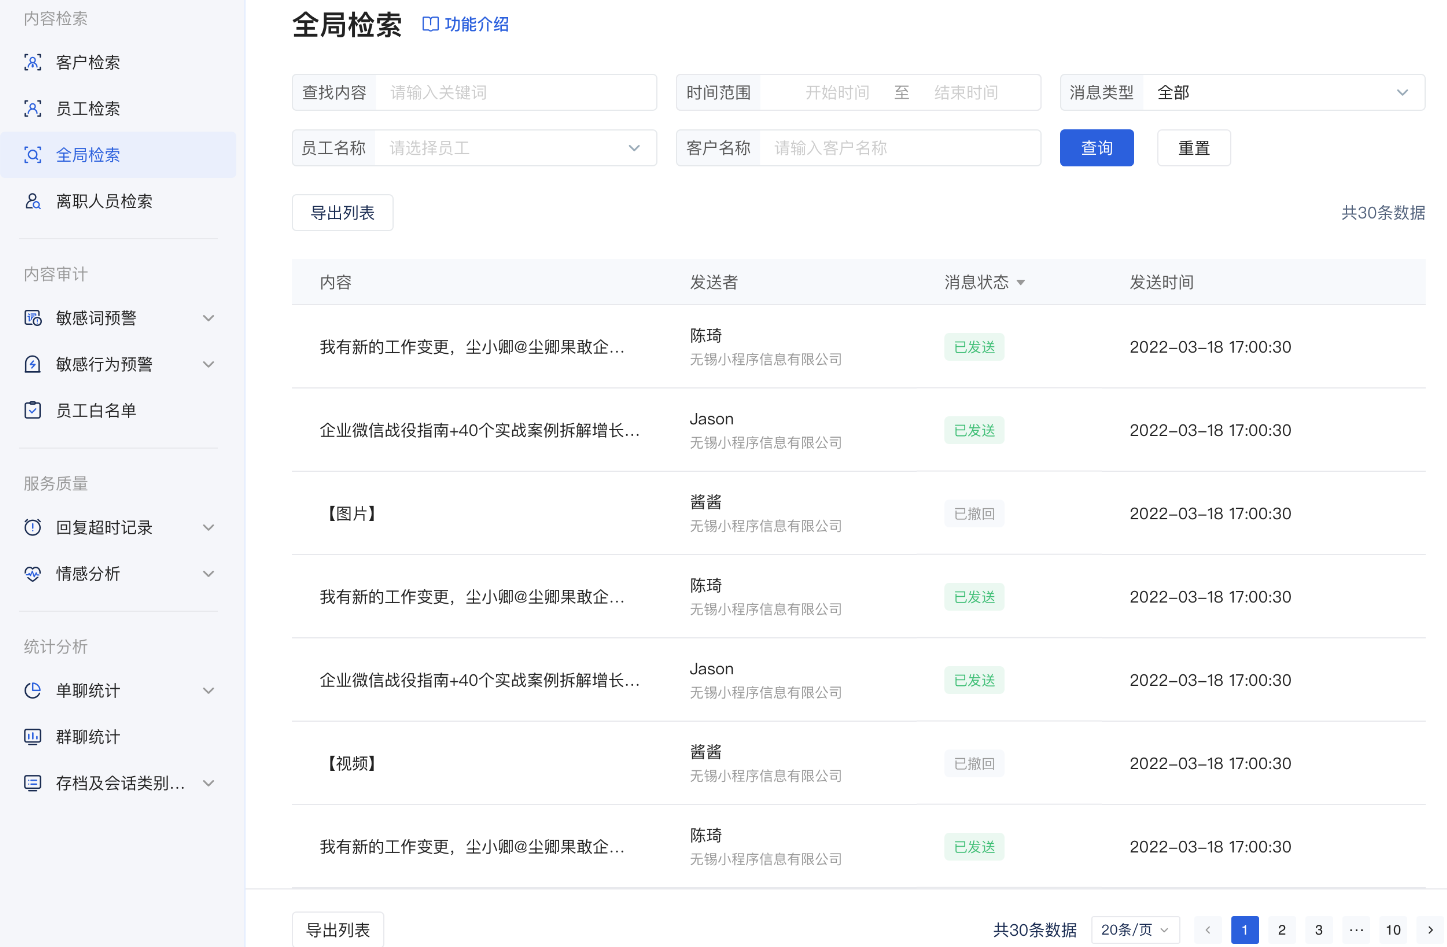Click the 功能介绍 book icon

[x=431, y=24]
